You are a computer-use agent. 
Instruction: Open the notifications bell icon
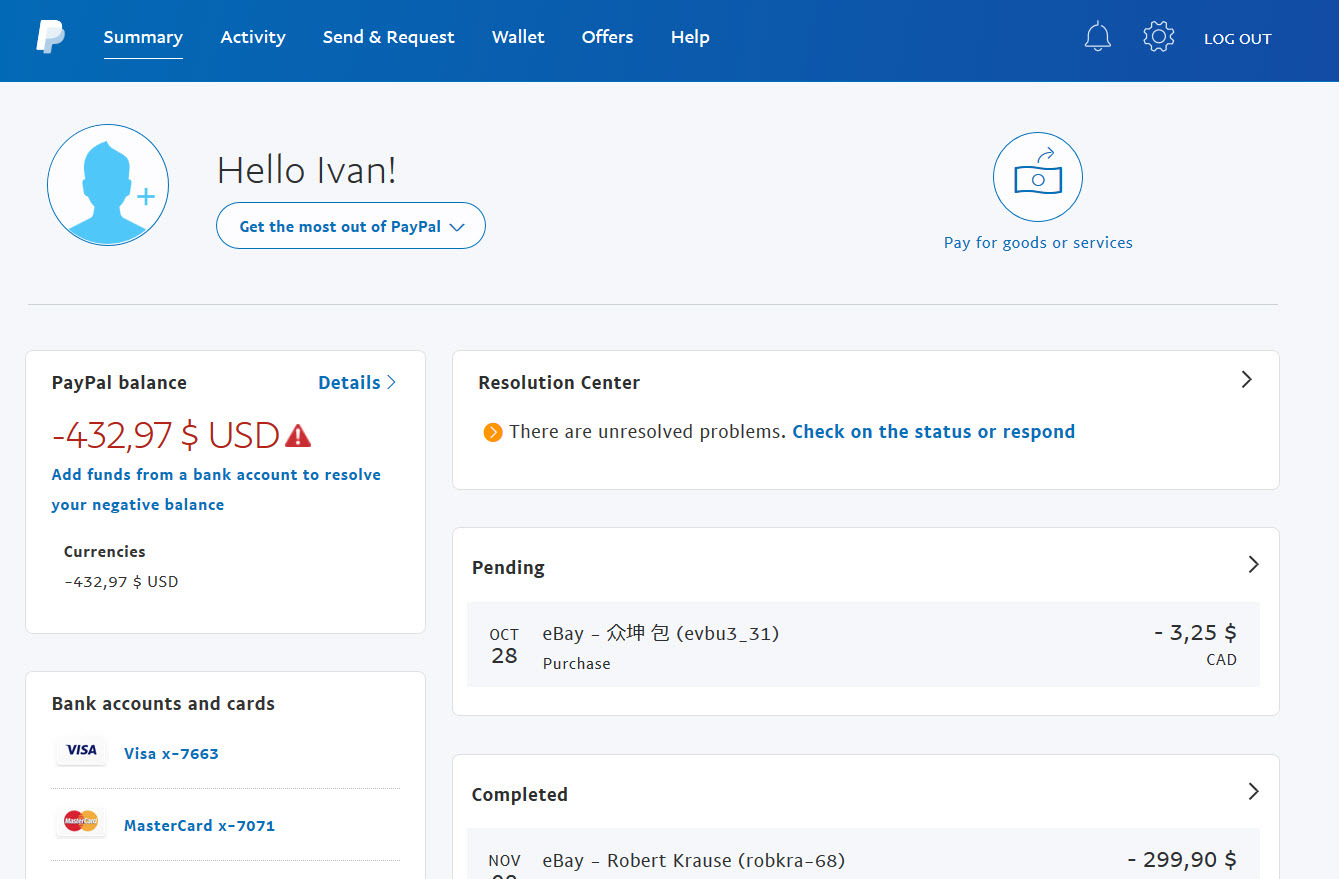pos(1097,38)
